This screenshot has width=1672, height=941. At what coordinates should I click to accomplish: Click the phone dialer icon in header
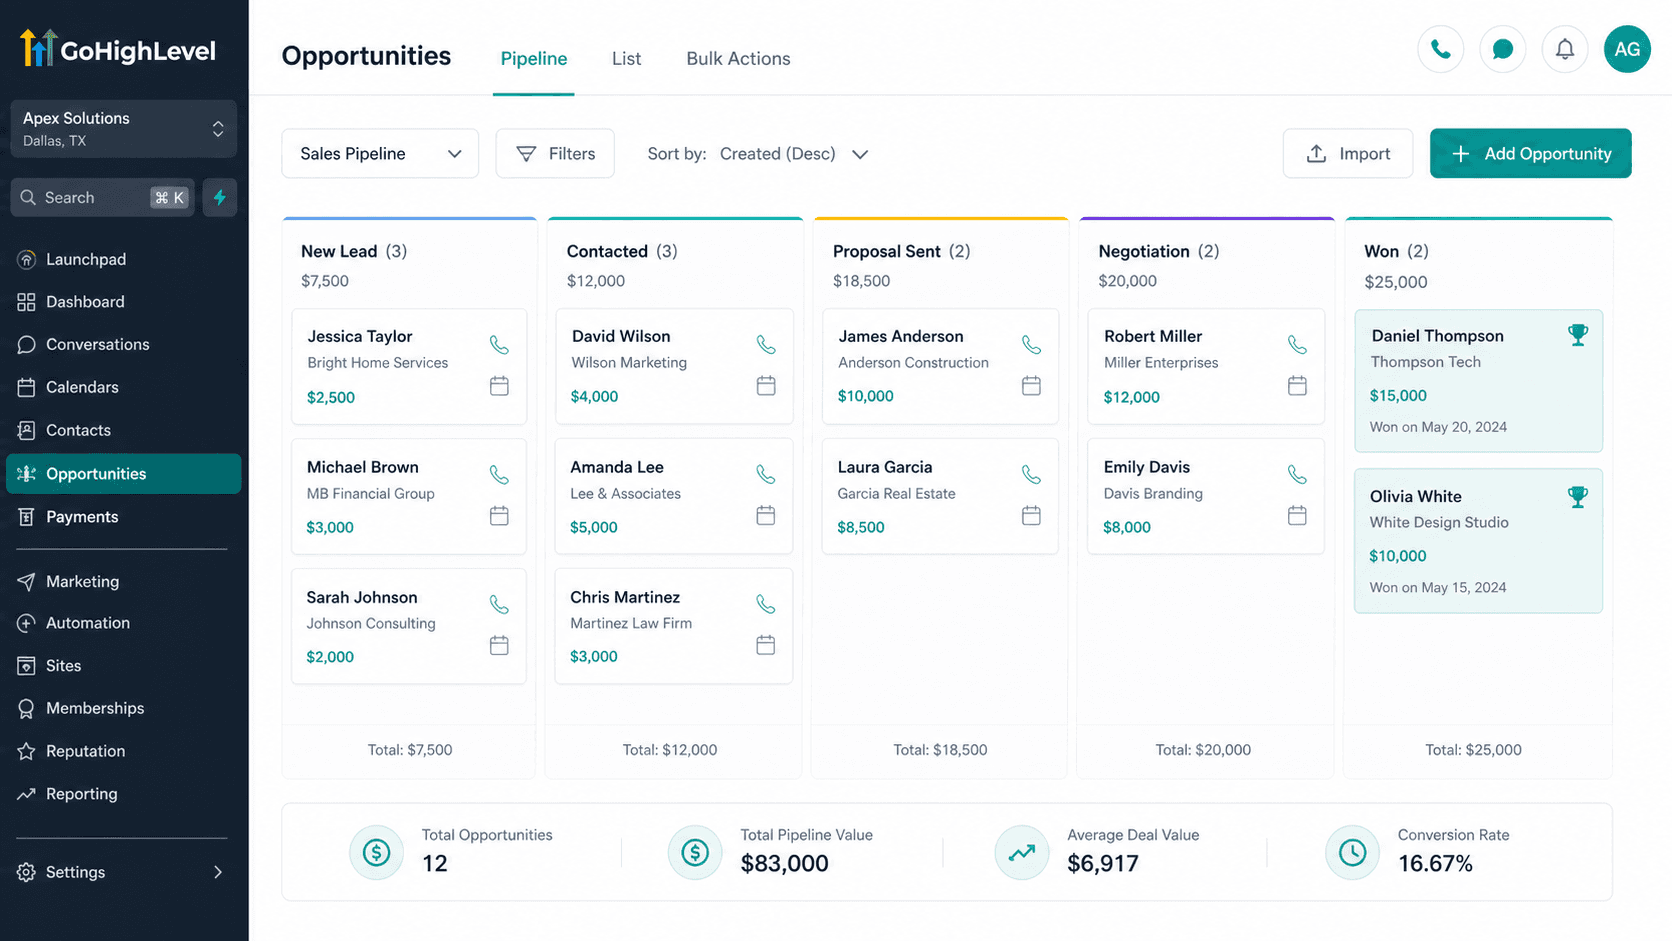point(1440,49)
